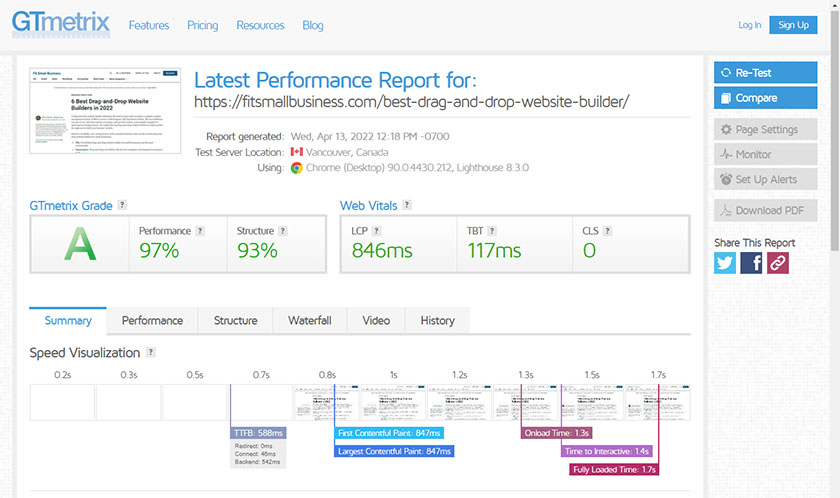Open the CLS help question mark
Image resolution: width=840 pixels, height=498 pixels.
(607, 231)
